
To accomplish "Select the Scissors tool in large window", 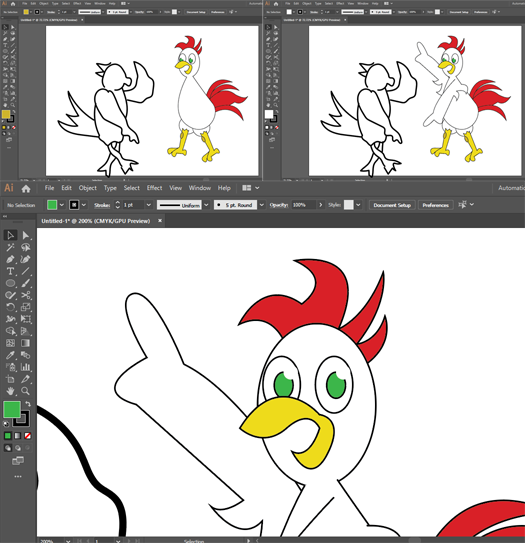I will (x=25, y=295).
